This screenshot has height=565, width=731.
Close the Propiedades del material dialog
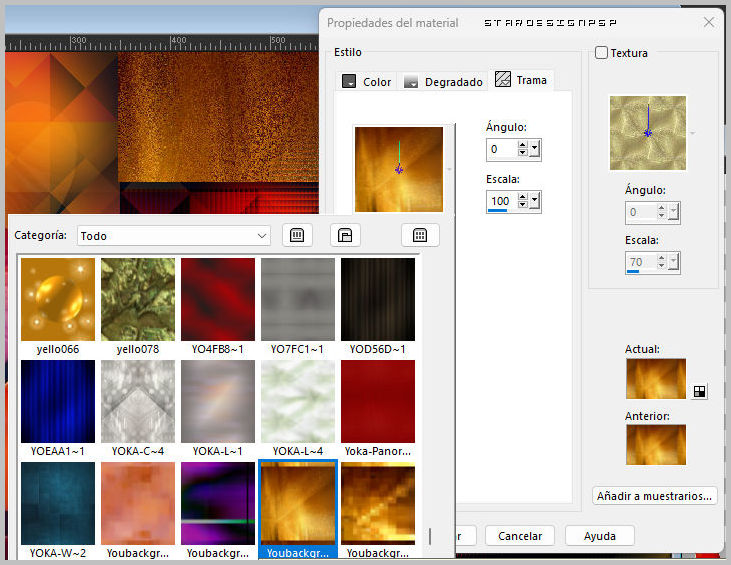709,22
